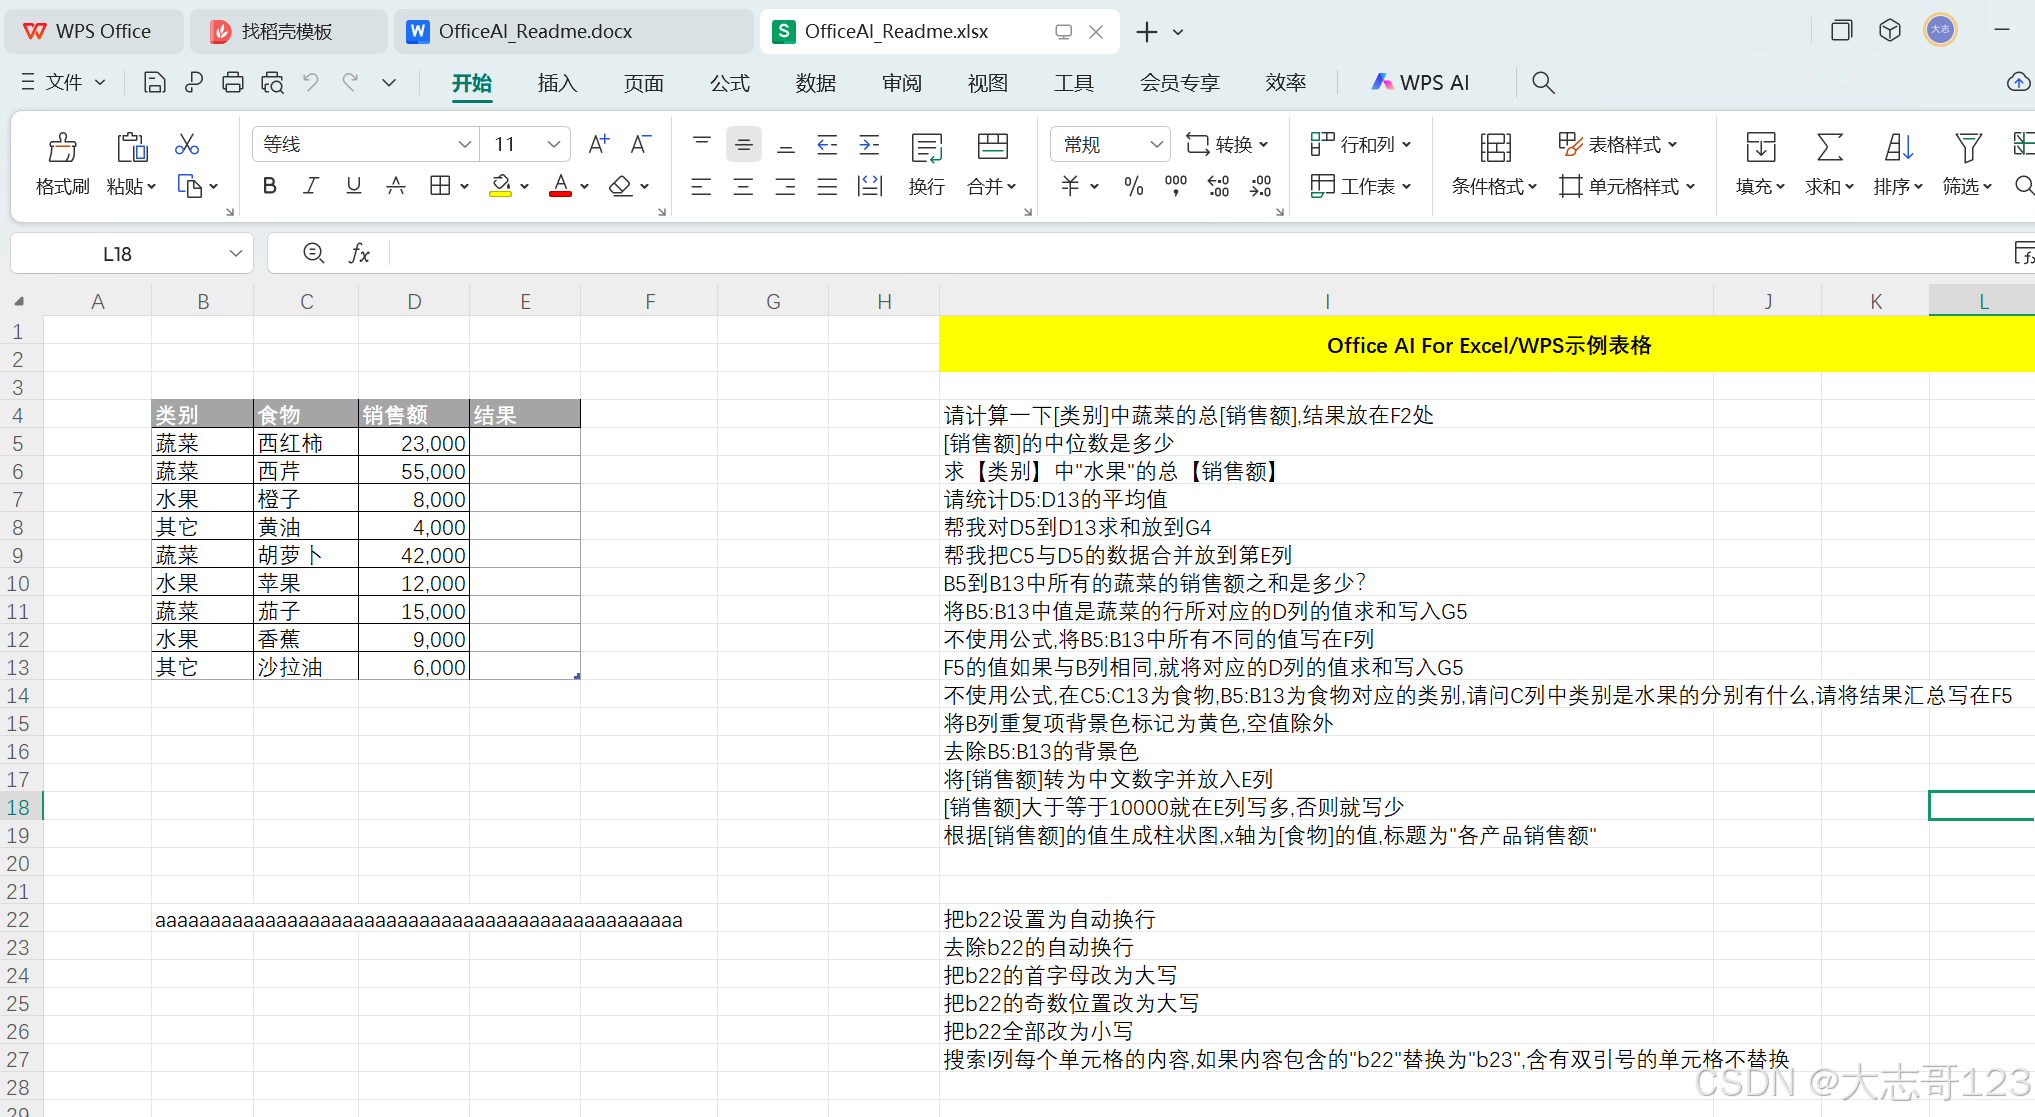Toggle italic formatting

click(311, 186)
